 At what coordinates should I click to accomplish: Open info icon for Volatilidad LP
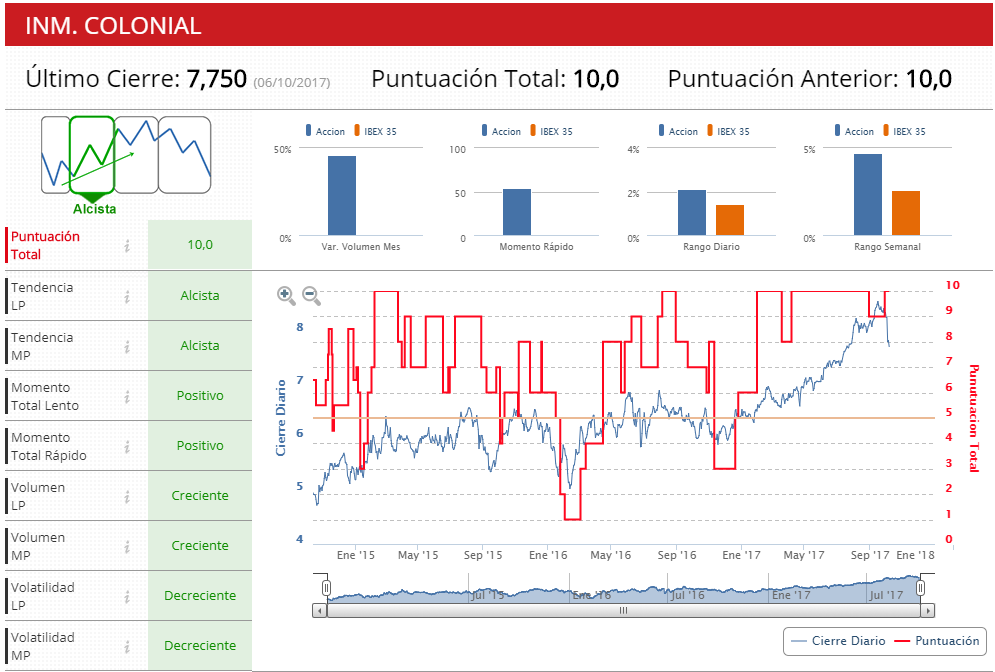tap(128, 596)
